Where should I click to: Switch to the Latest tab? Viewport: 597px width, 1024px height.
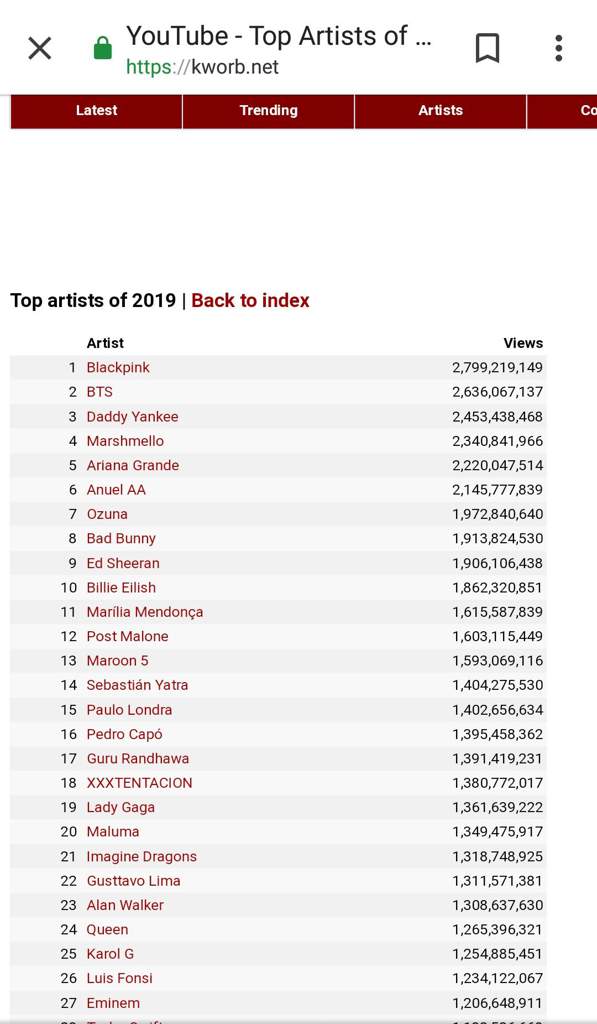(x=96, y=111)
